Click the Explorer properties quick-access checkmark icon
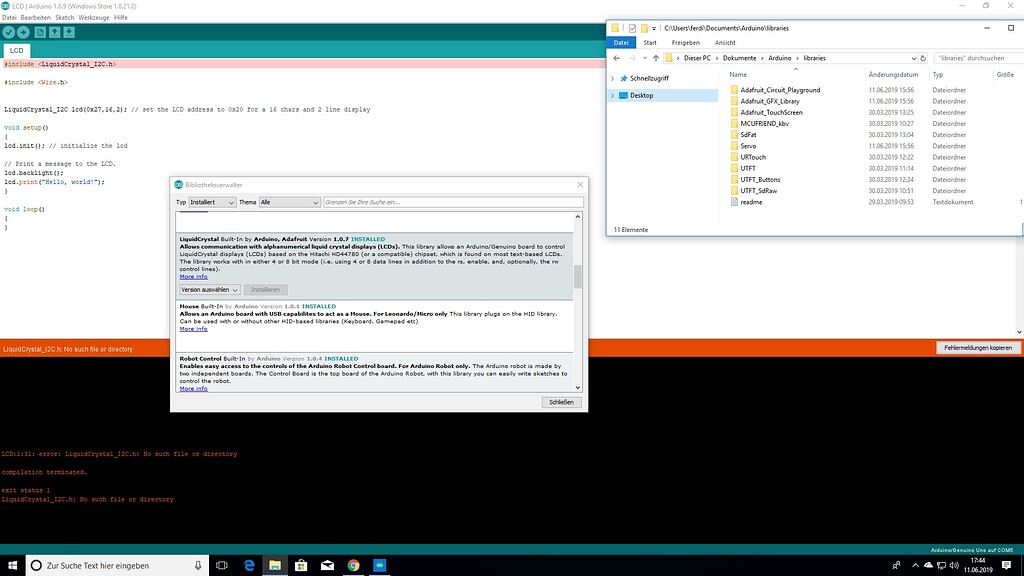Screen dimensions: 1024x576 coord(632,28)
